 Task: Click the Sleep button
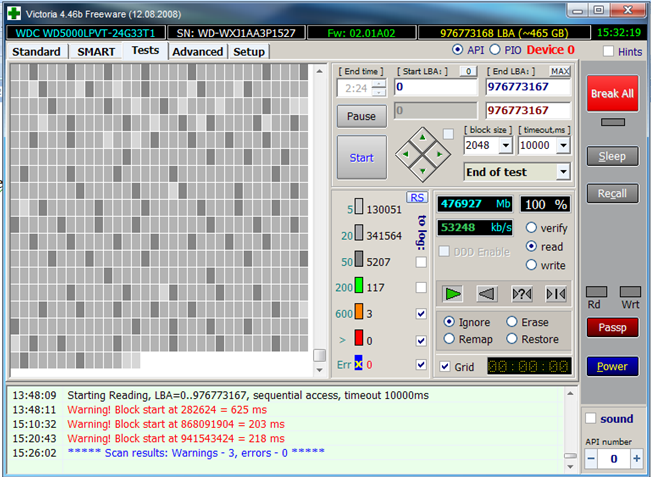pyautogui.click(x=612, y=156)
